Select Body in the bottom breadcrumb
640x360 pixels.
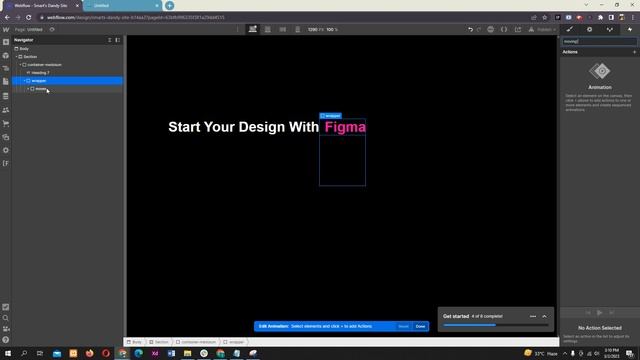(134, 342)
